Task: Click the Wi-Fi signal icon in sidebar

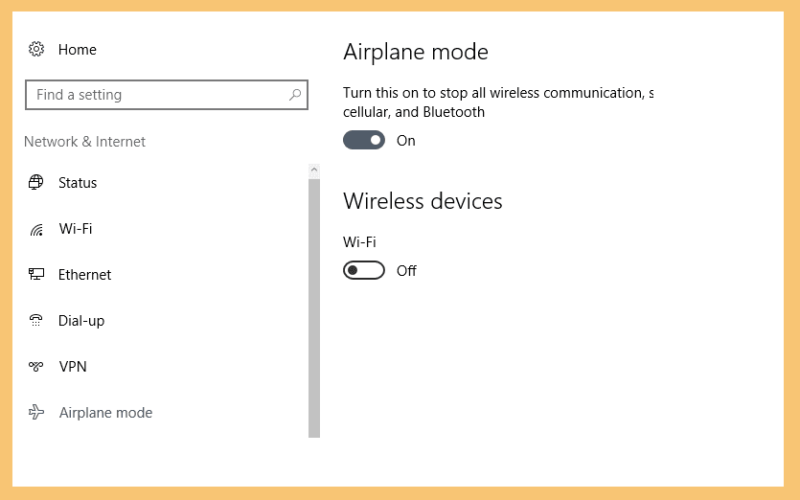Action: [x=36, y=229]
